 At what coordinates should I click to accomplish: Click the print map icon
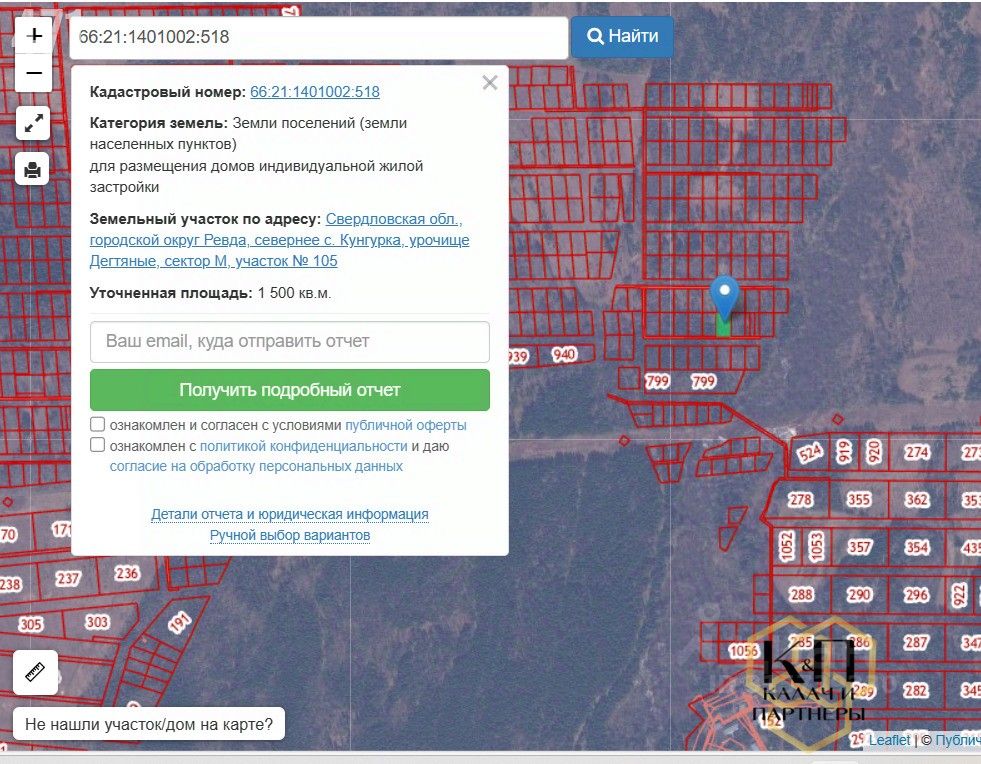point(33,169)
